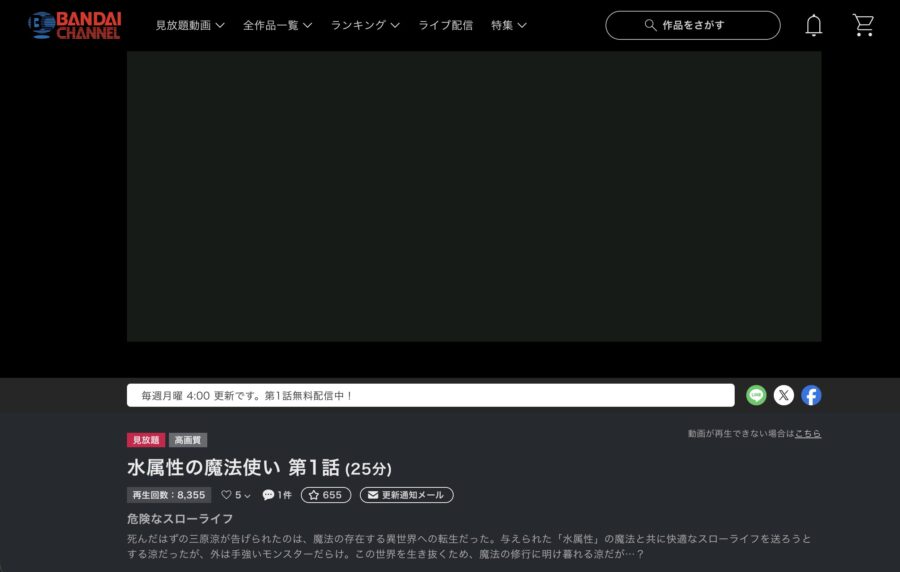
Task: Click the Bandai Channel logo
Action: [x=74, y=25]
